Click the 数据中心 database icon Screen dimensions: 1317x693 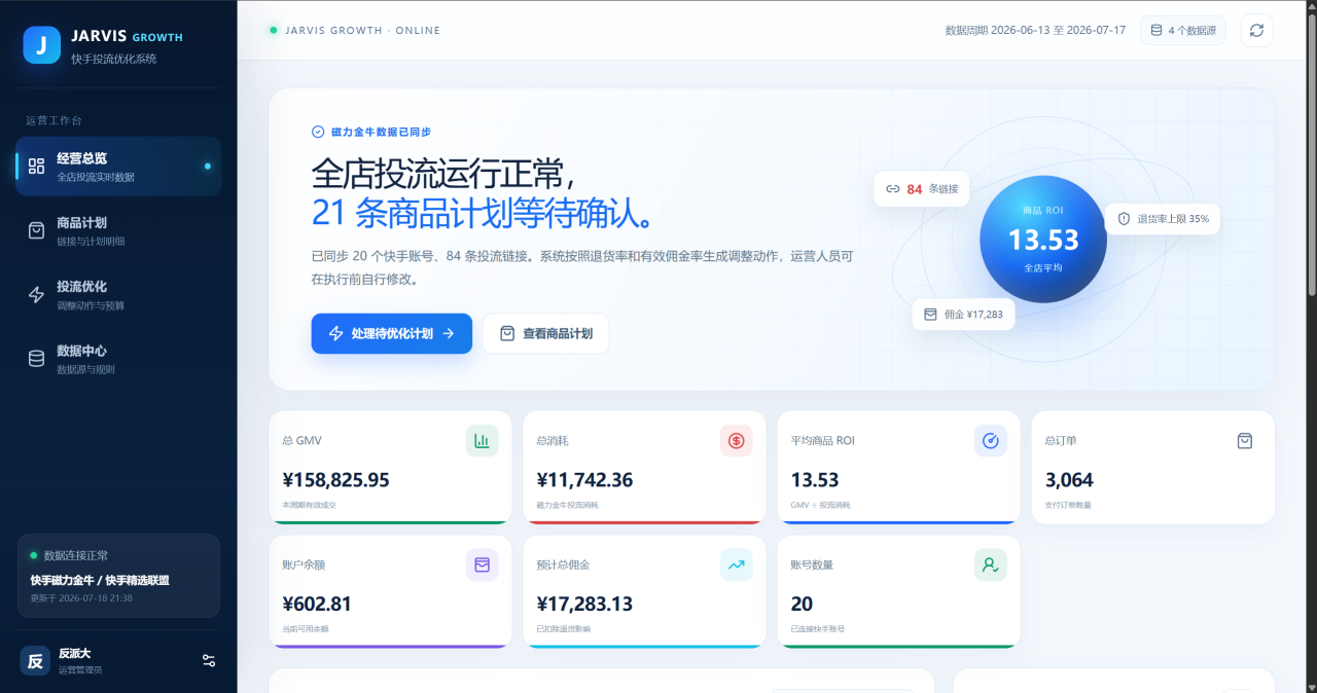[37, 358]
